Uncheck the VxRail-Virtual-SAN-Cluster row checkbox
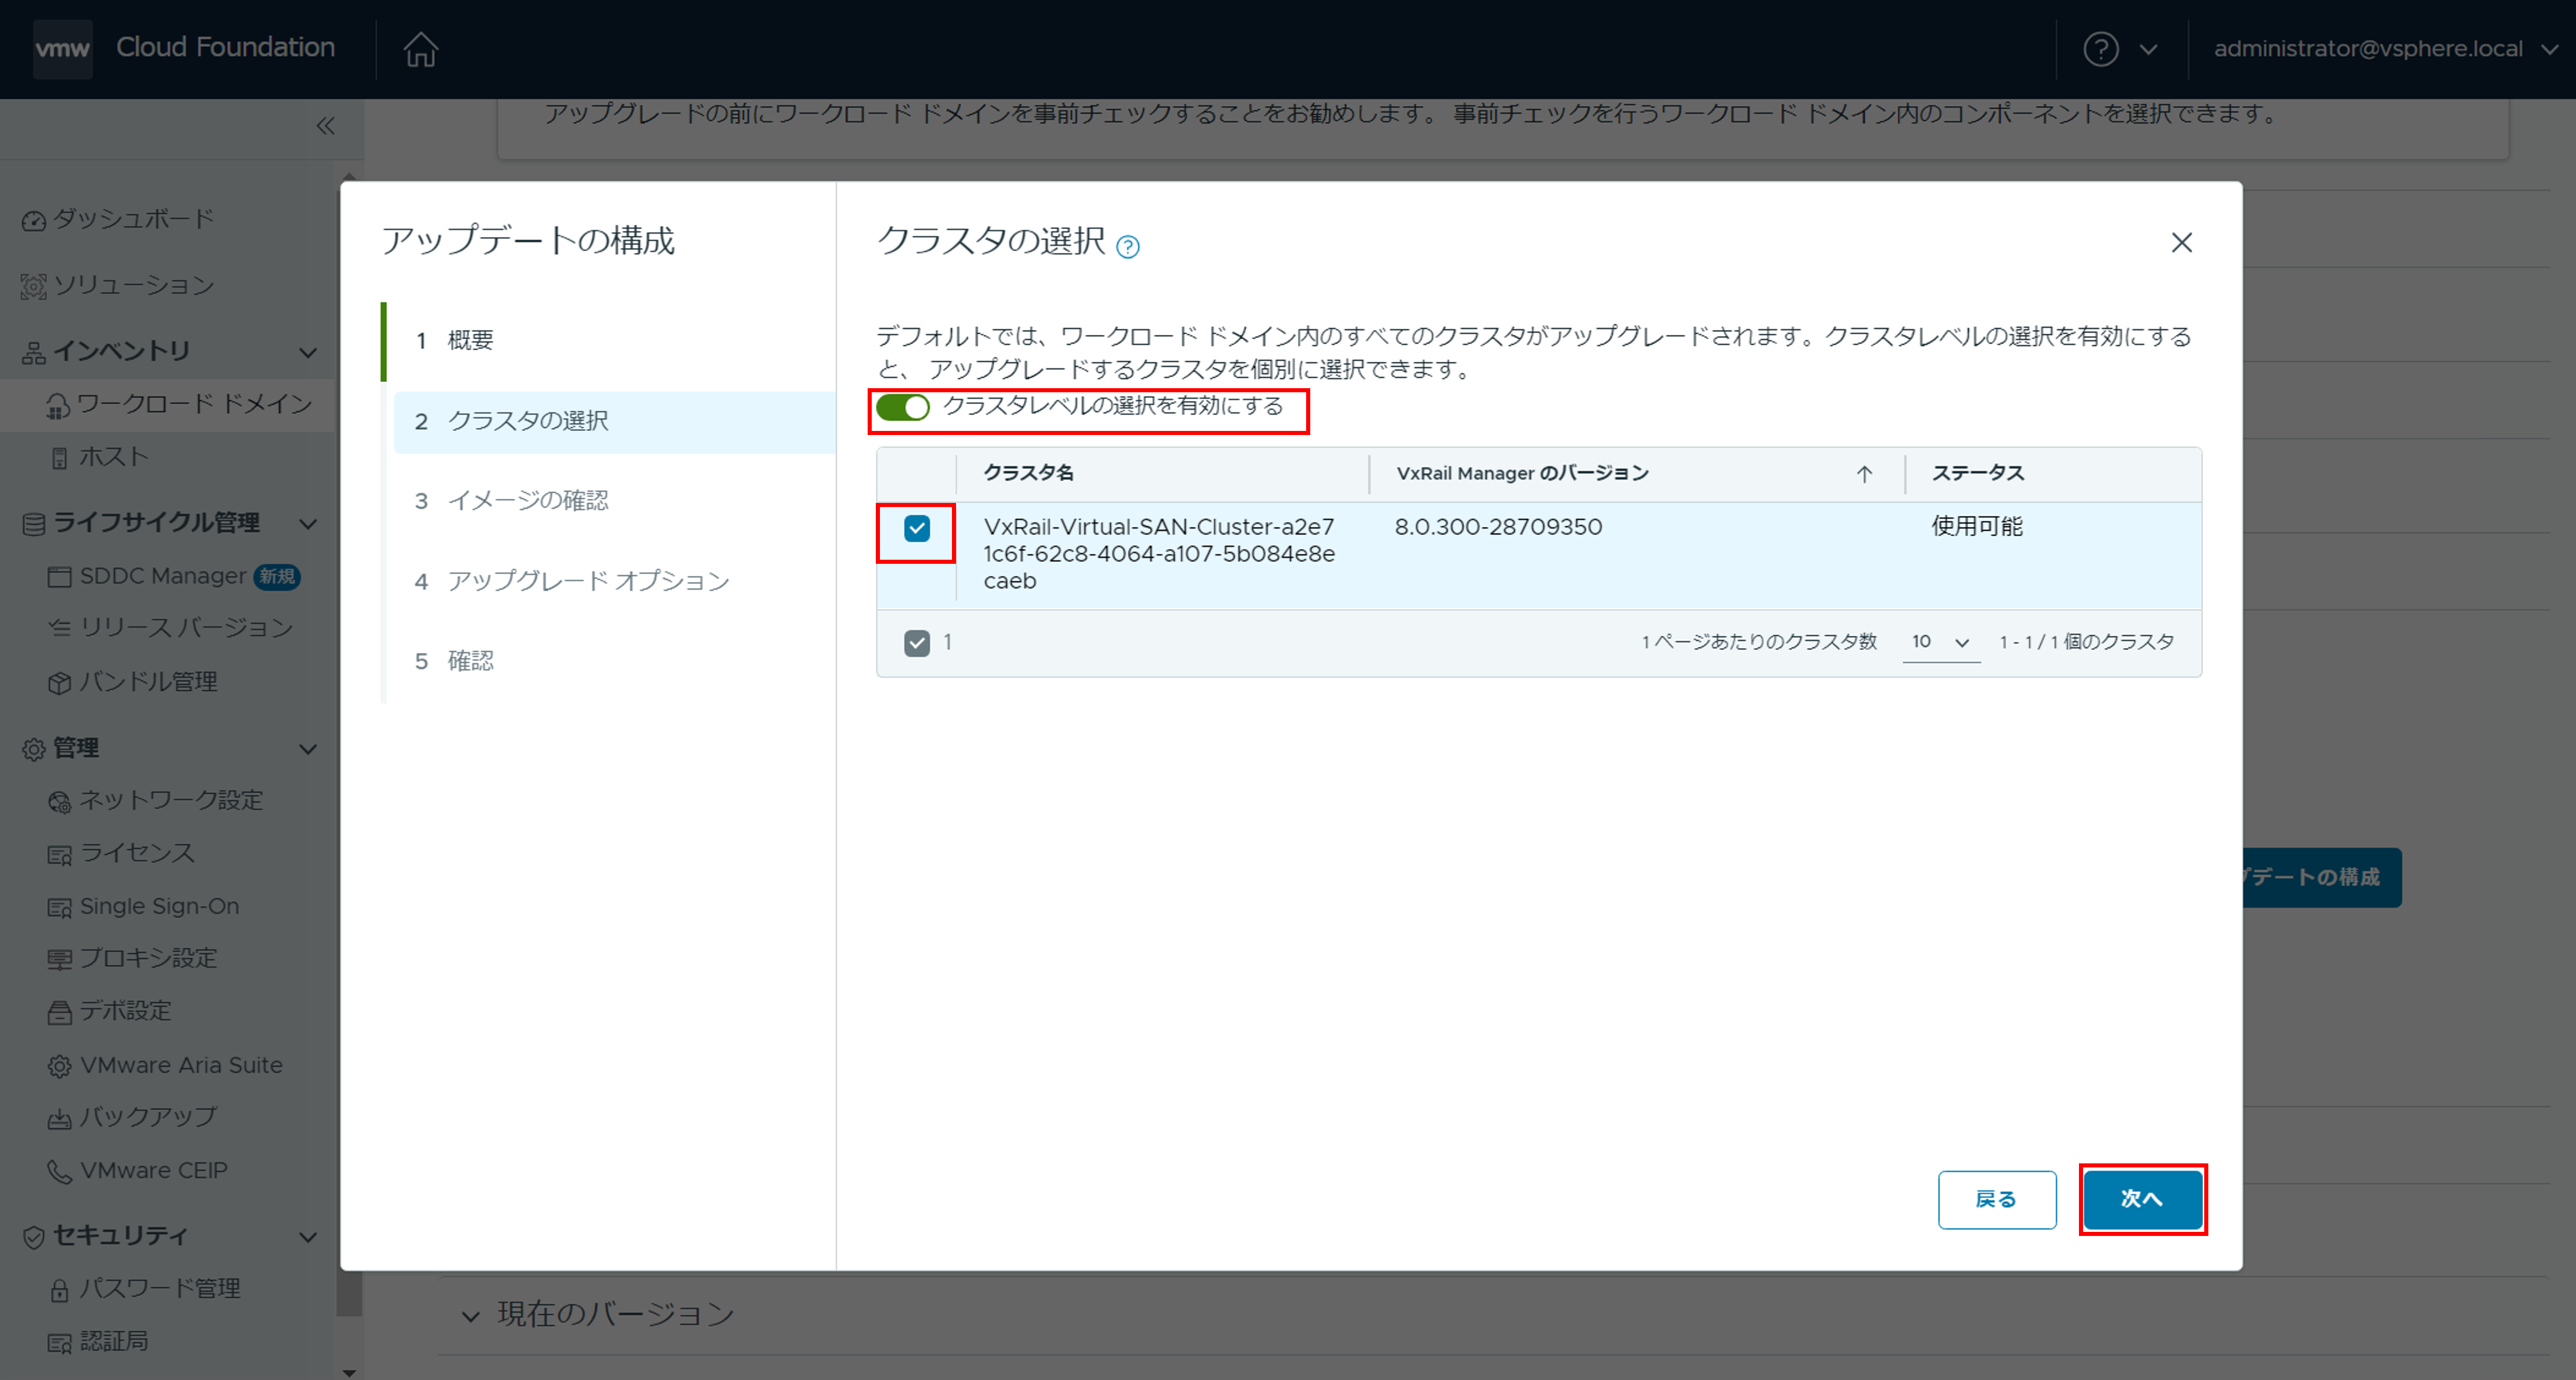This screenshot has height=1380, width=2576. coord(916,528)
